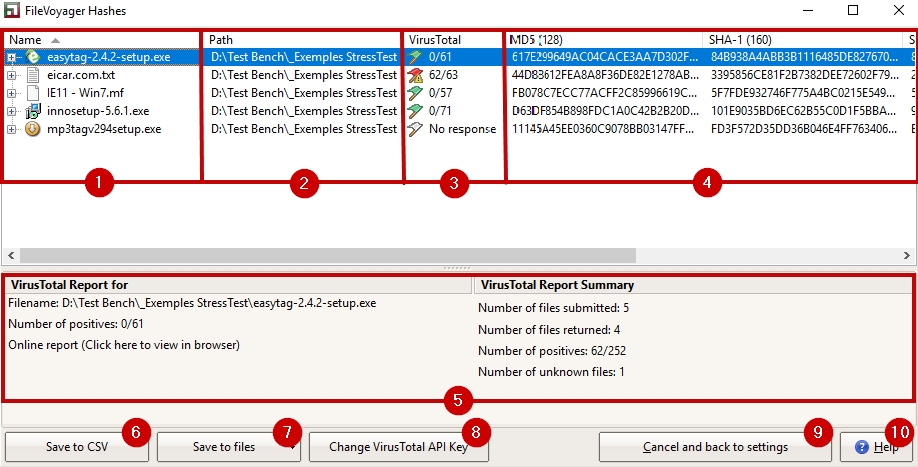Image resolution: width=918 pixels, height=467 pixels.
Task: Click the innosetup-5.6.1.exe installer icon
Action: pos(33,111)
